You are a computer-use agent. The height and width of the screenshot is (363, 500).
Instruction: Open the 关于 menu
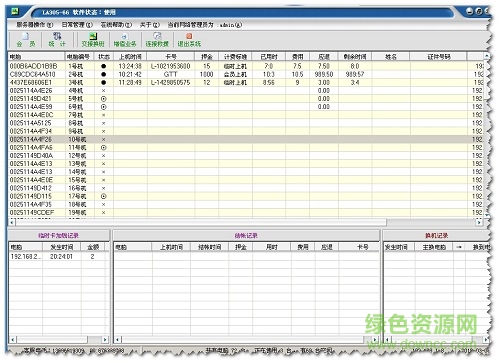150,25
